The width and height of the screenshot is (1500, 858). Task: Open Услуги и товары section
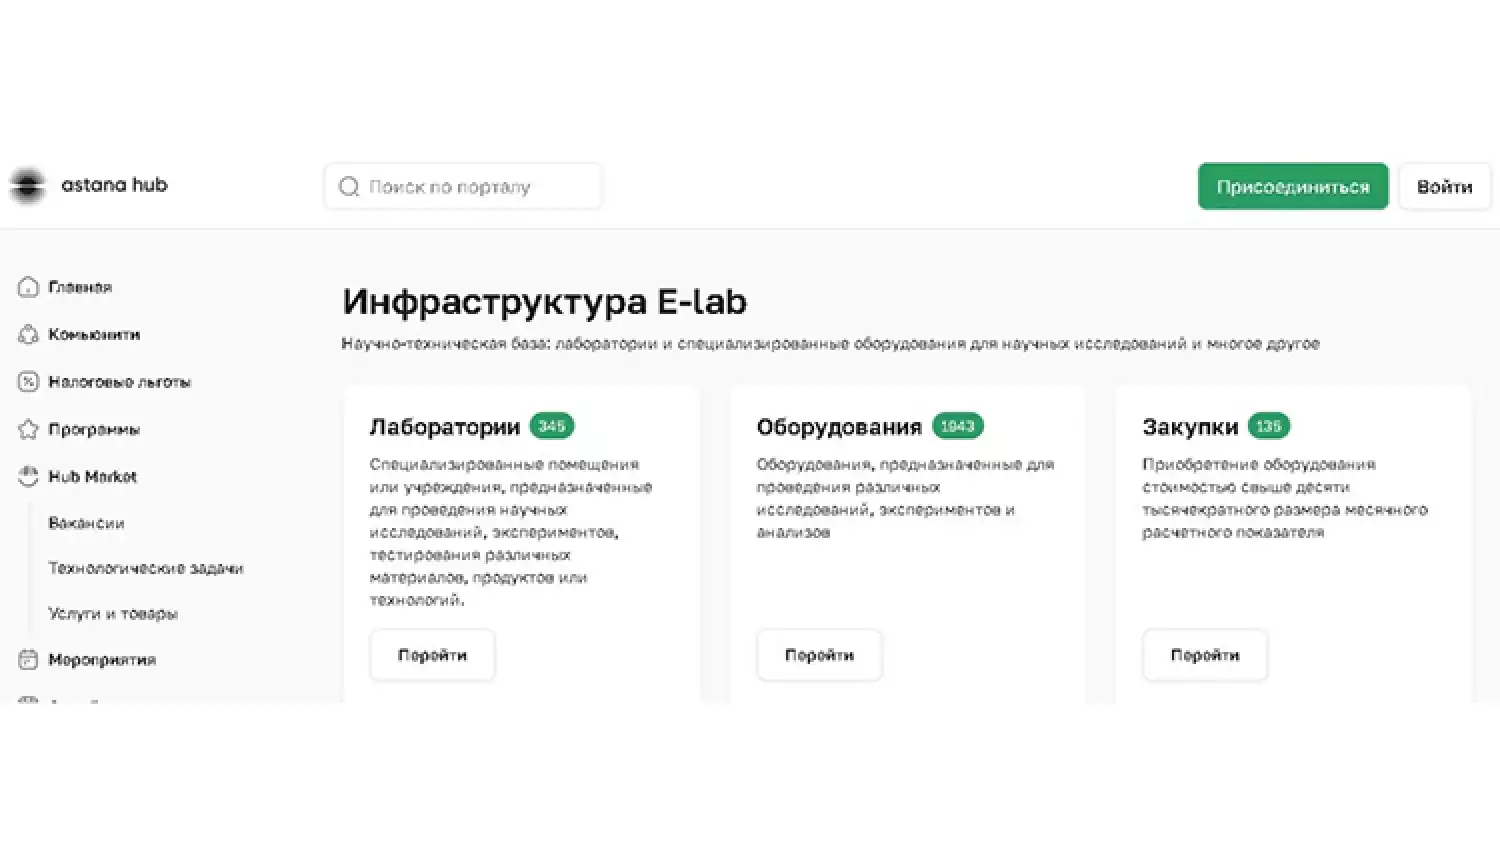[113, 613]
